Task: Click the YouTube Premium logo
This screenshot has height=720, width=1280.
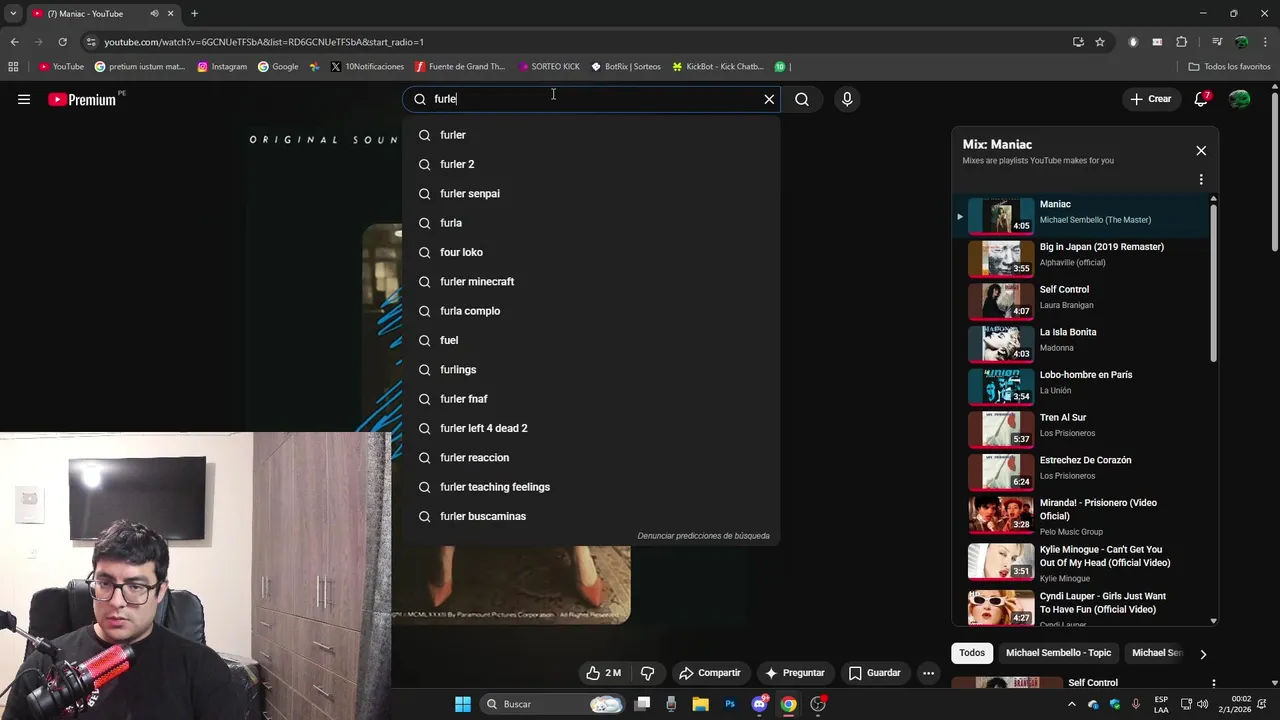Action: 82,99
